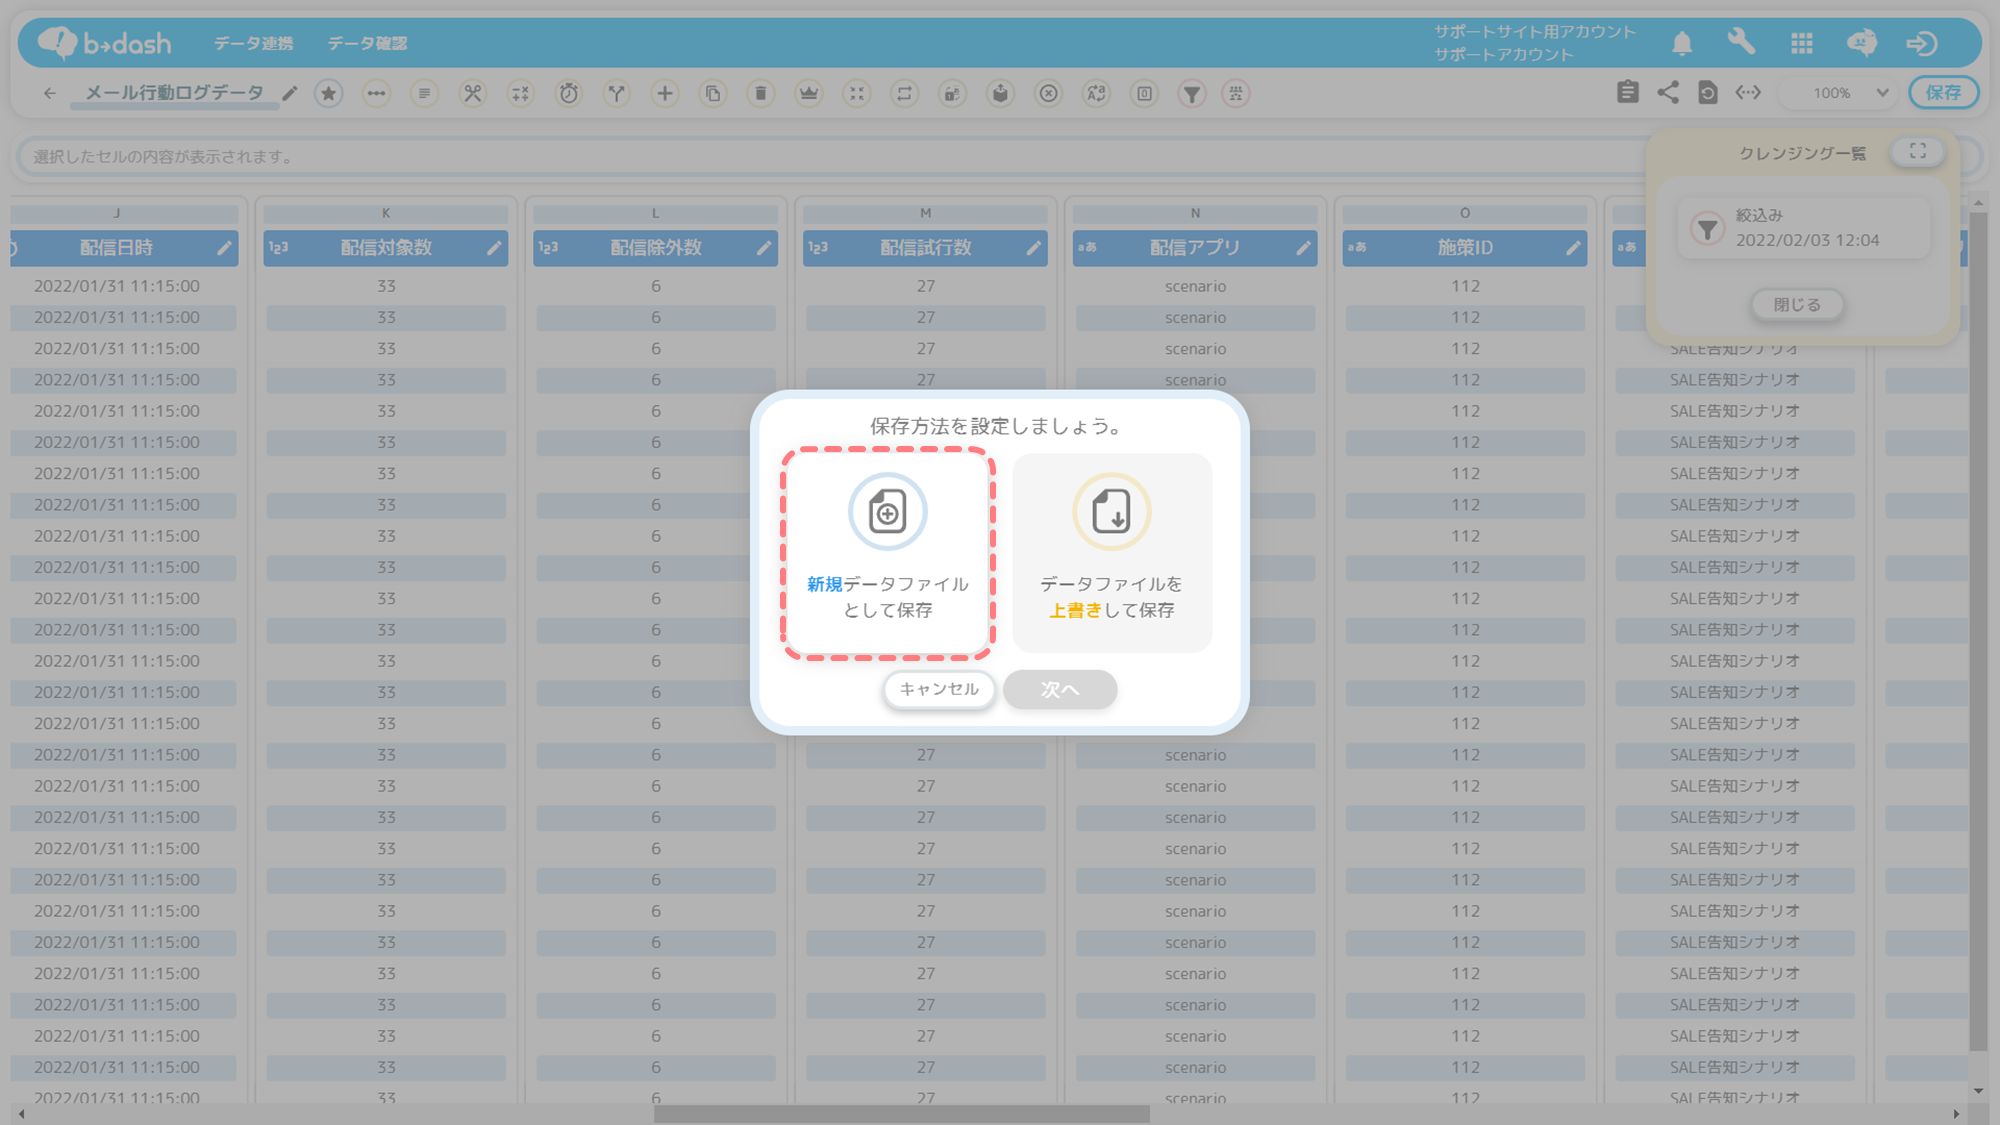Edit the 施策ID column header pencil
Image resolution: width=2000 pixels, height=1125 pixels.
(1574, 248)
